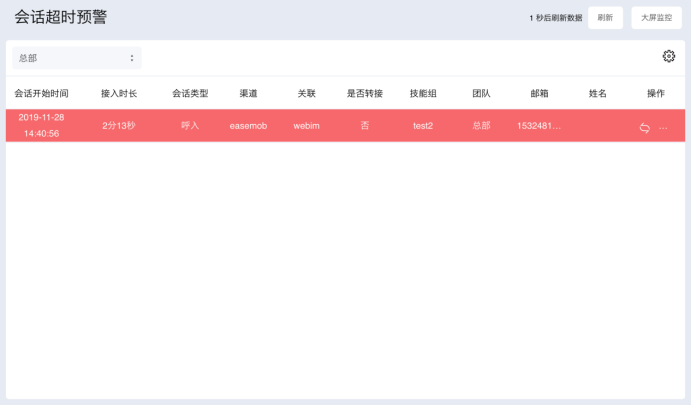This screenshot has height=405, width=691.
Task: Open the 大屏监控 big-screen monitor button
Action: tap(657, 18)
